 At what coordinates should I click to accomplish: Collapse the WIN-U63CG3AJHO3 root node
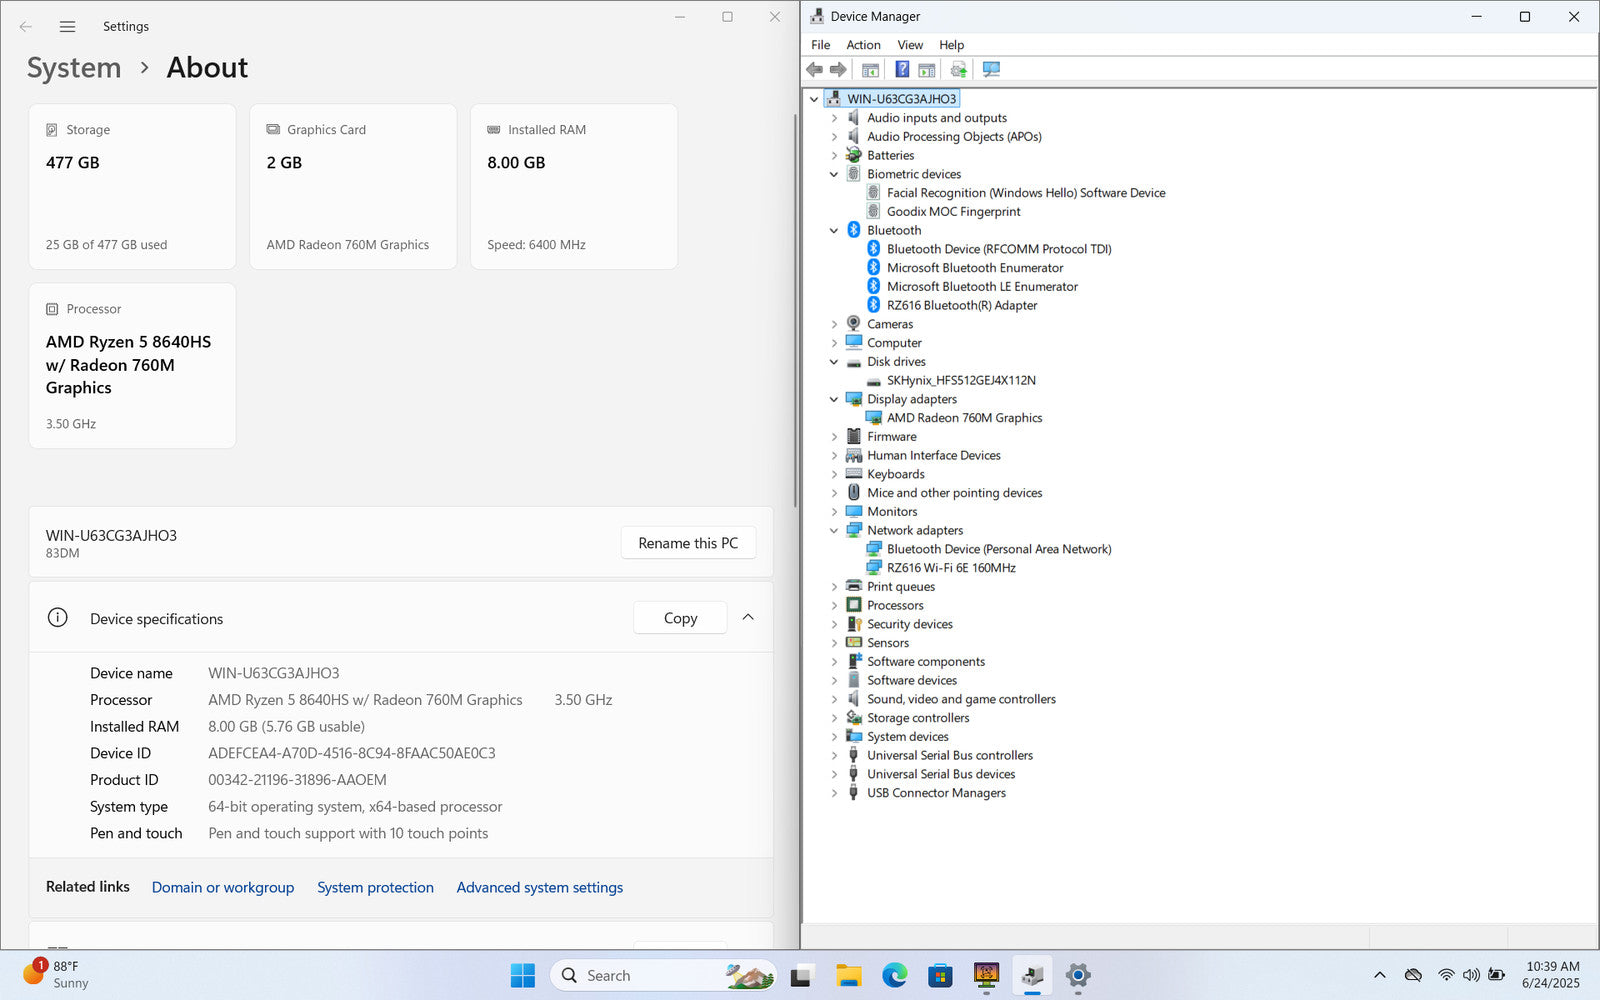pyautogui.click(x=814, y=99)
